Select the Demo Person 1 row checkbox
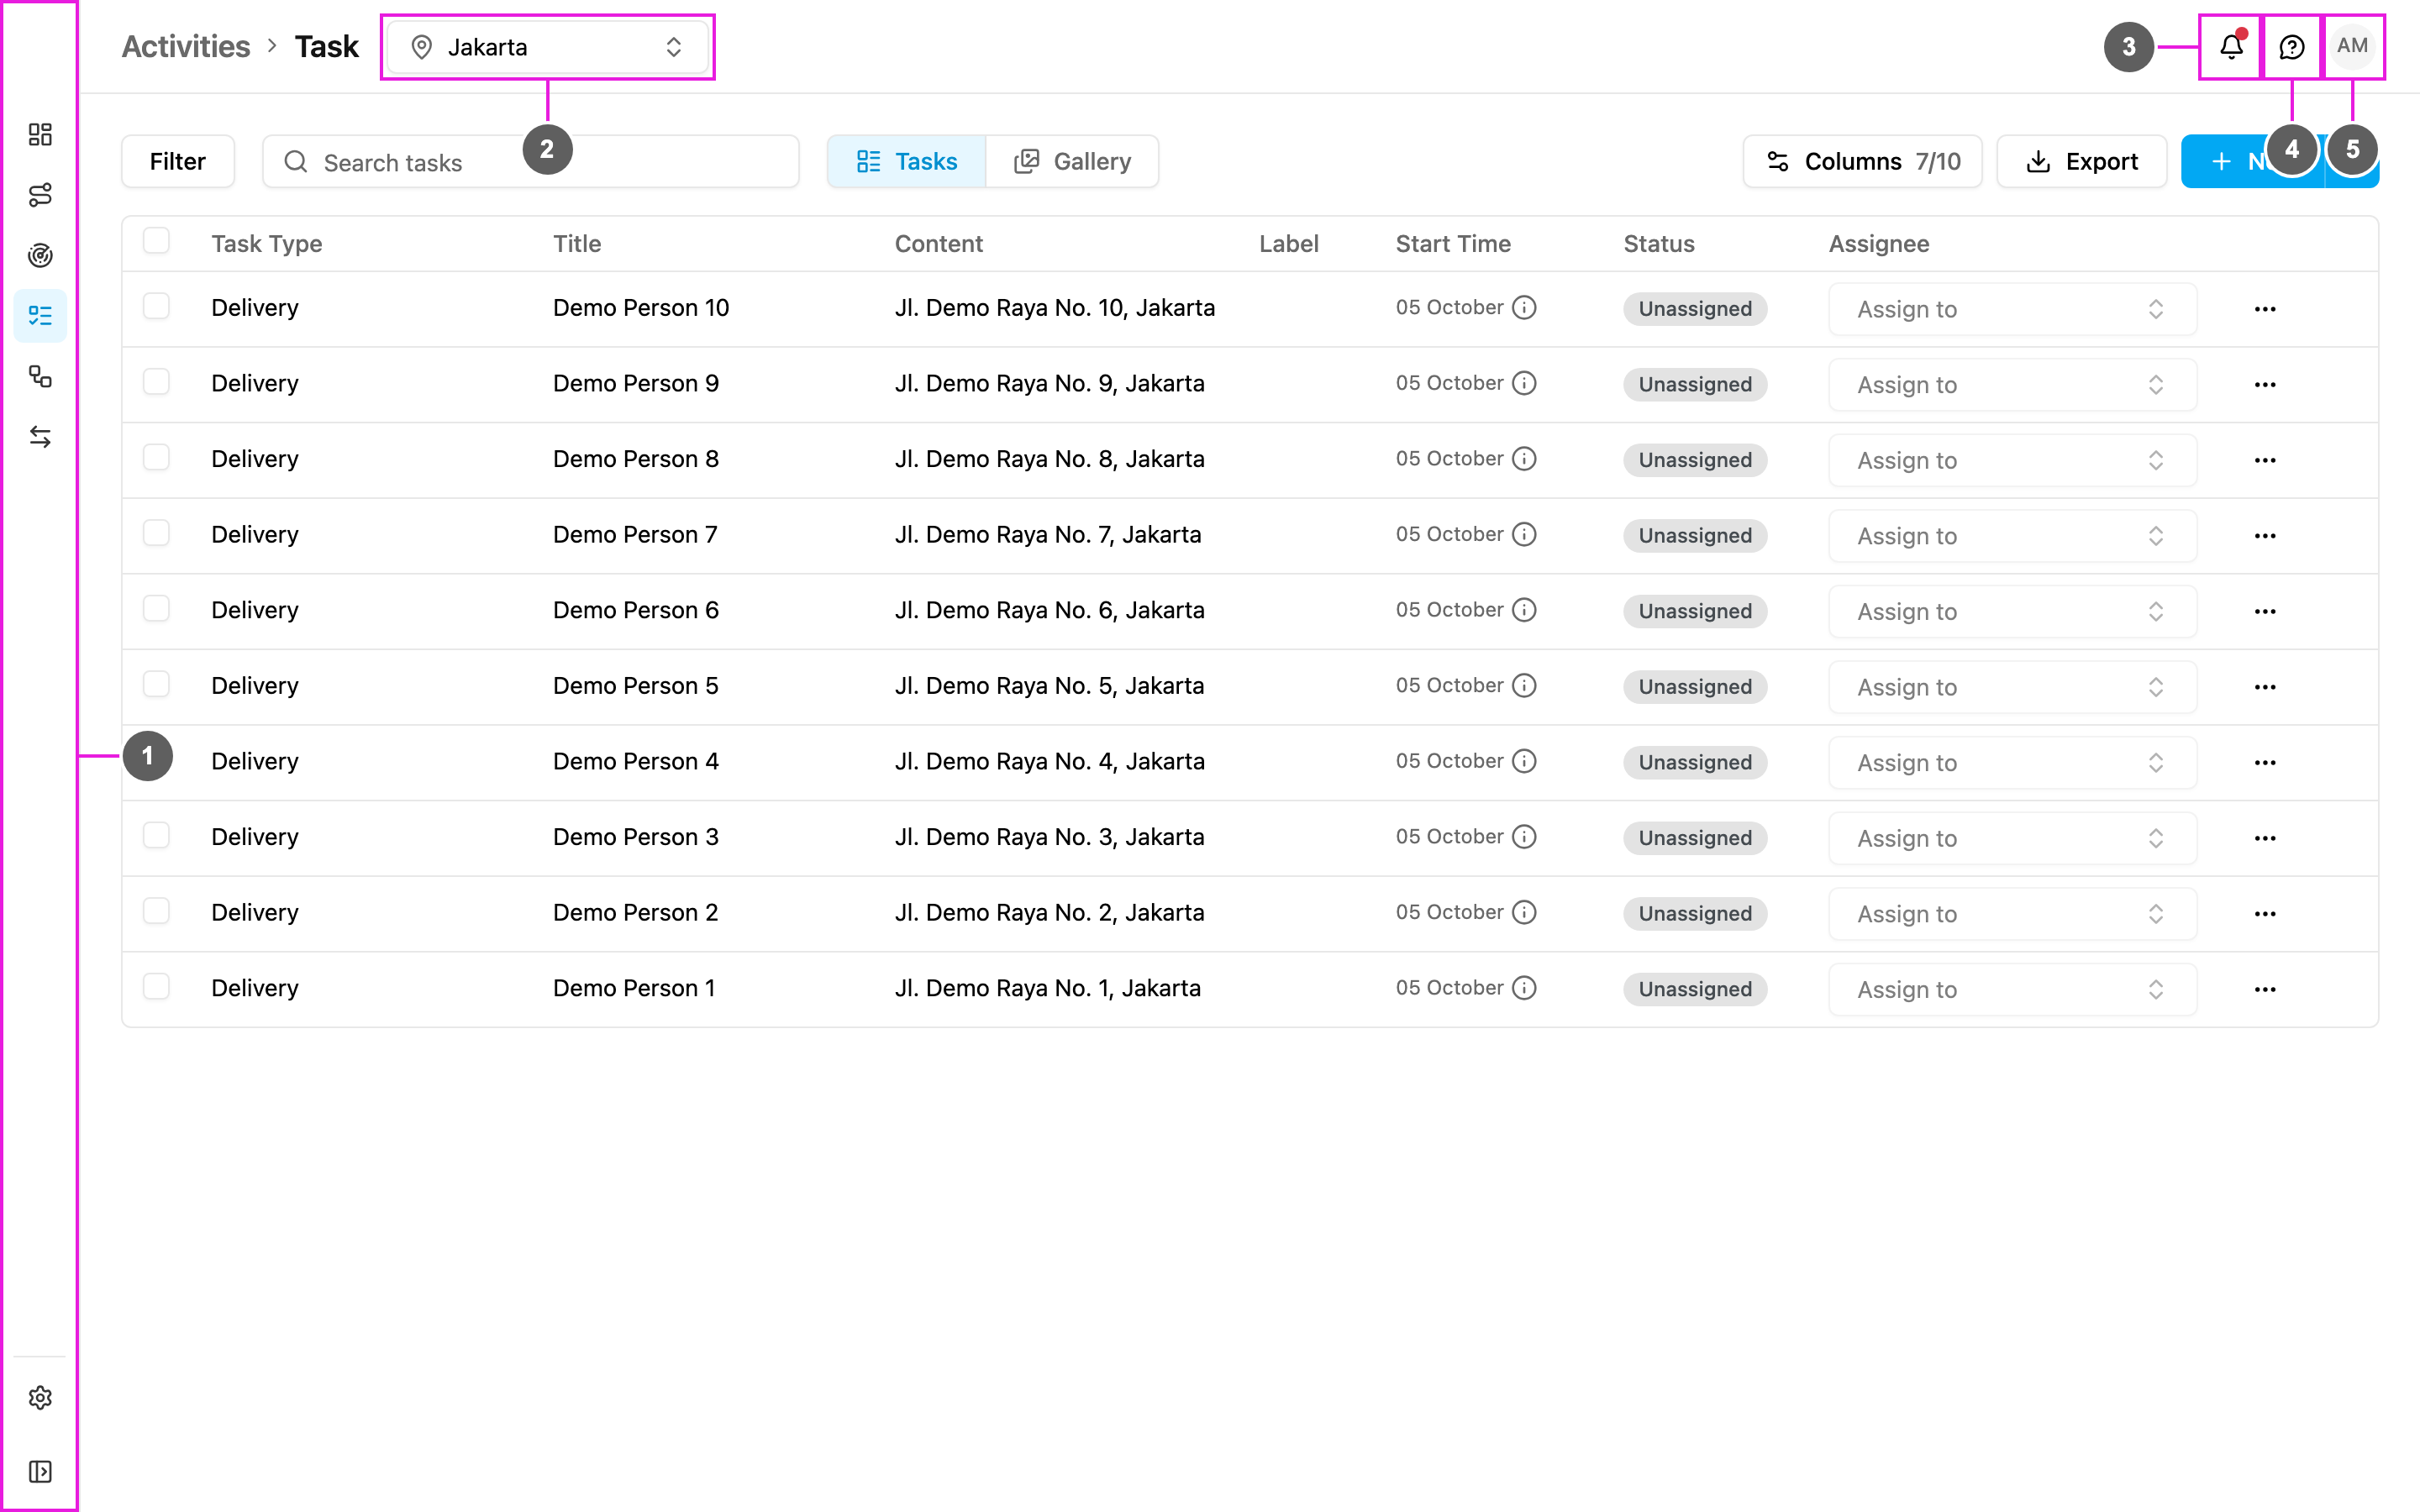The height and width of the screenshot is (1512, 2420). 156,986
